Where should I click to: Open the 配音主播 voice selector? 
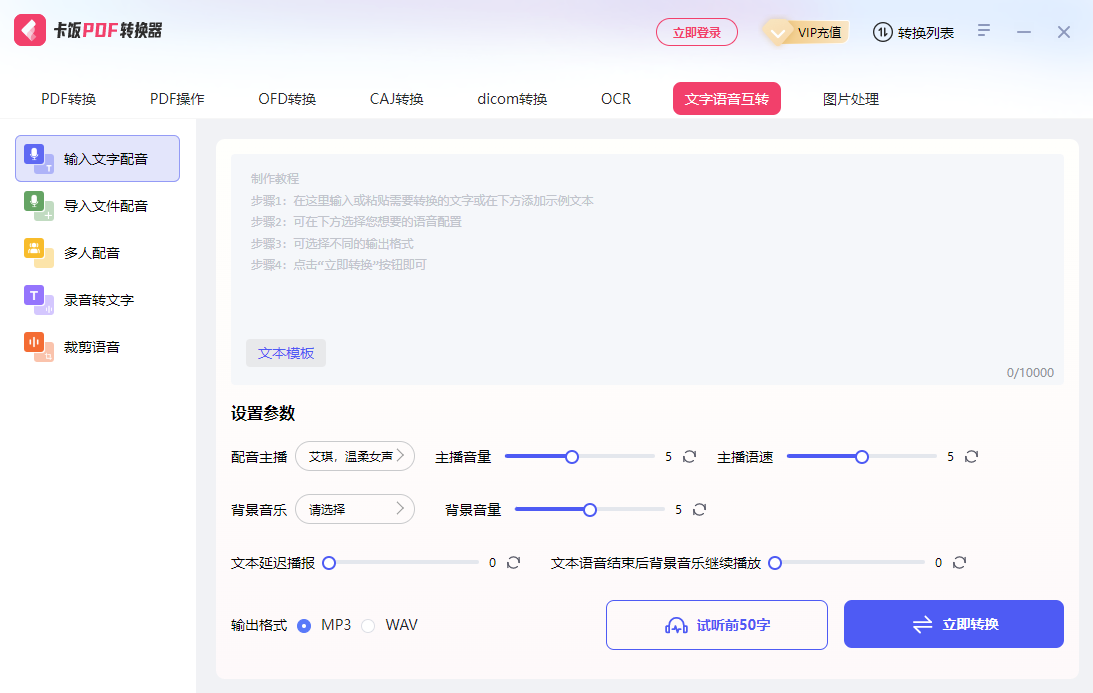pyautogui.click(x=355, y=456)
